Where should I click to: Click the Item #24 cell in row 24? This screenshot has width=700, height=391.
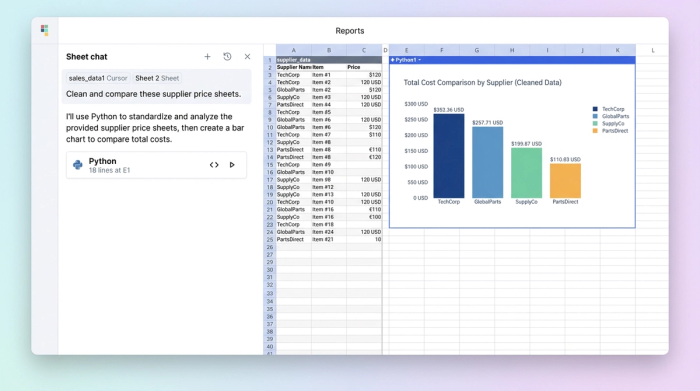coord(329,232)
